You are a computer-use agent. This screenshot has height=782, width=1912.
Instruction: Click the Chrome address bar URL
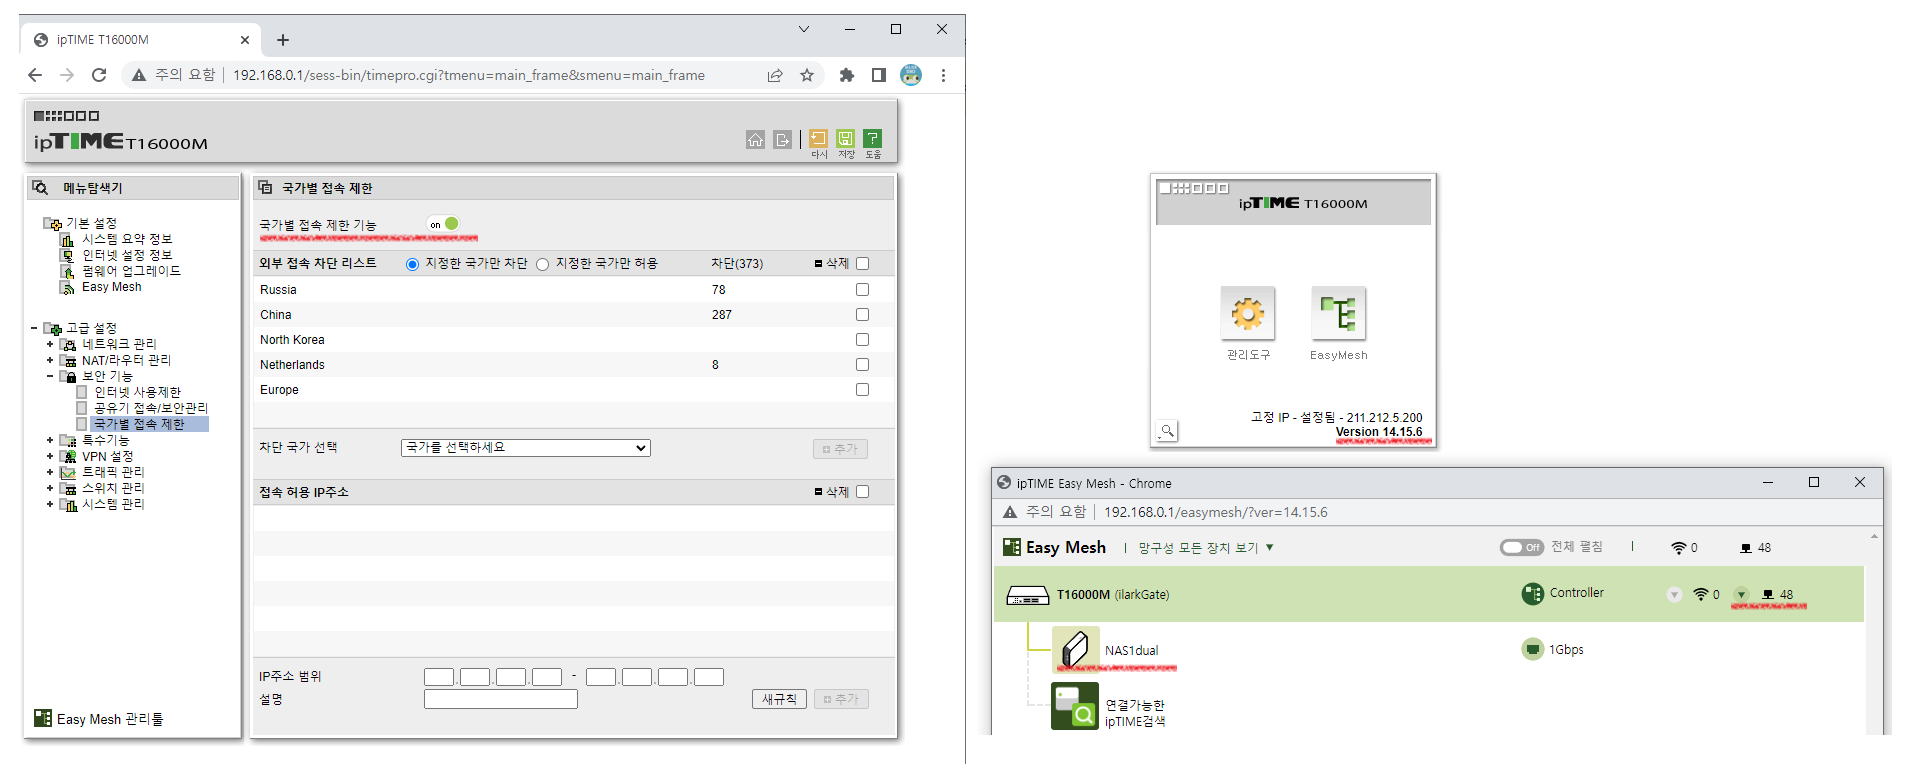[x=469, y=75]
